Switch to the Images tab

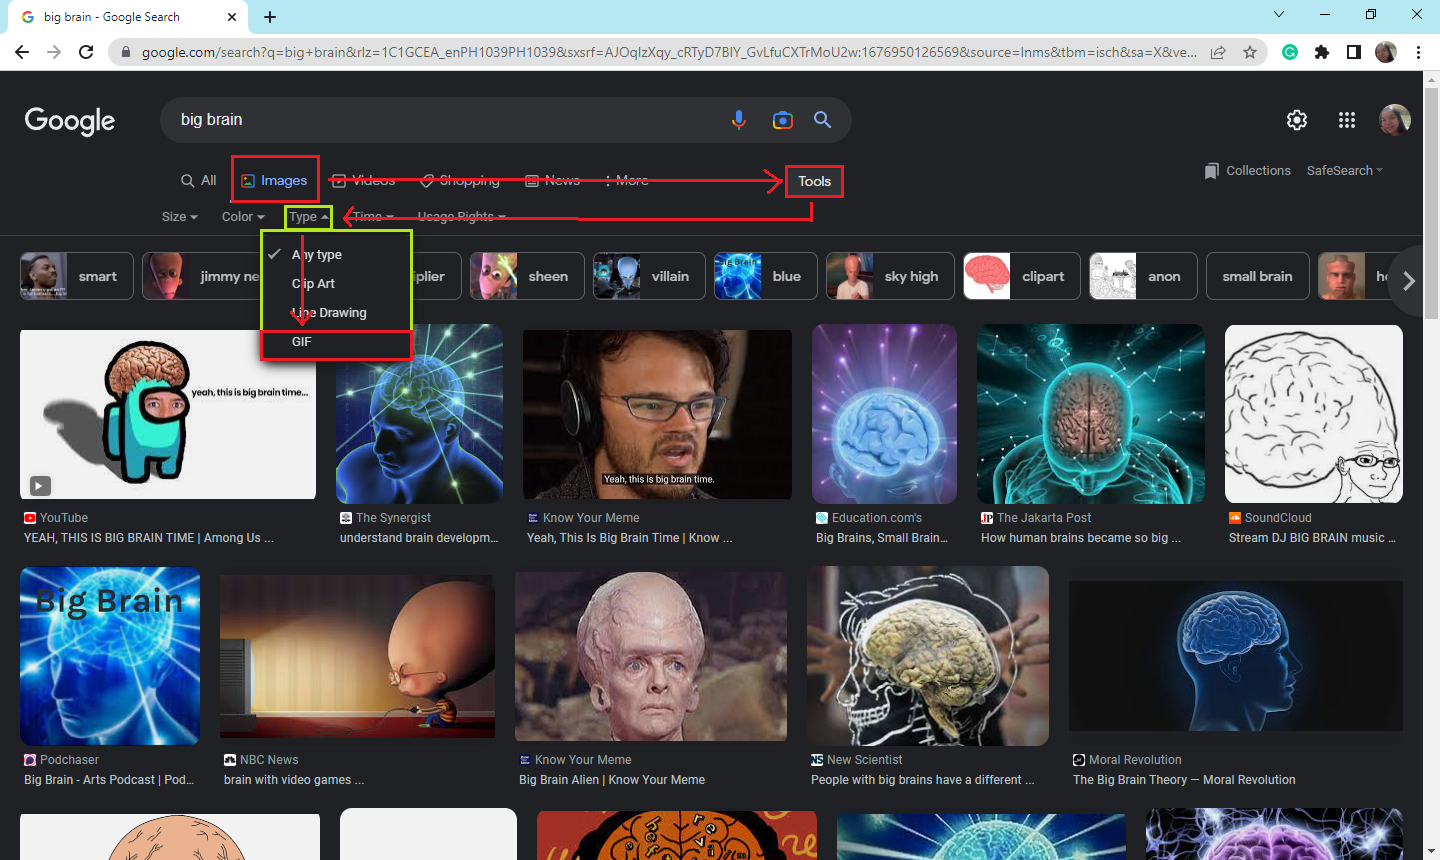coord(275,181)
